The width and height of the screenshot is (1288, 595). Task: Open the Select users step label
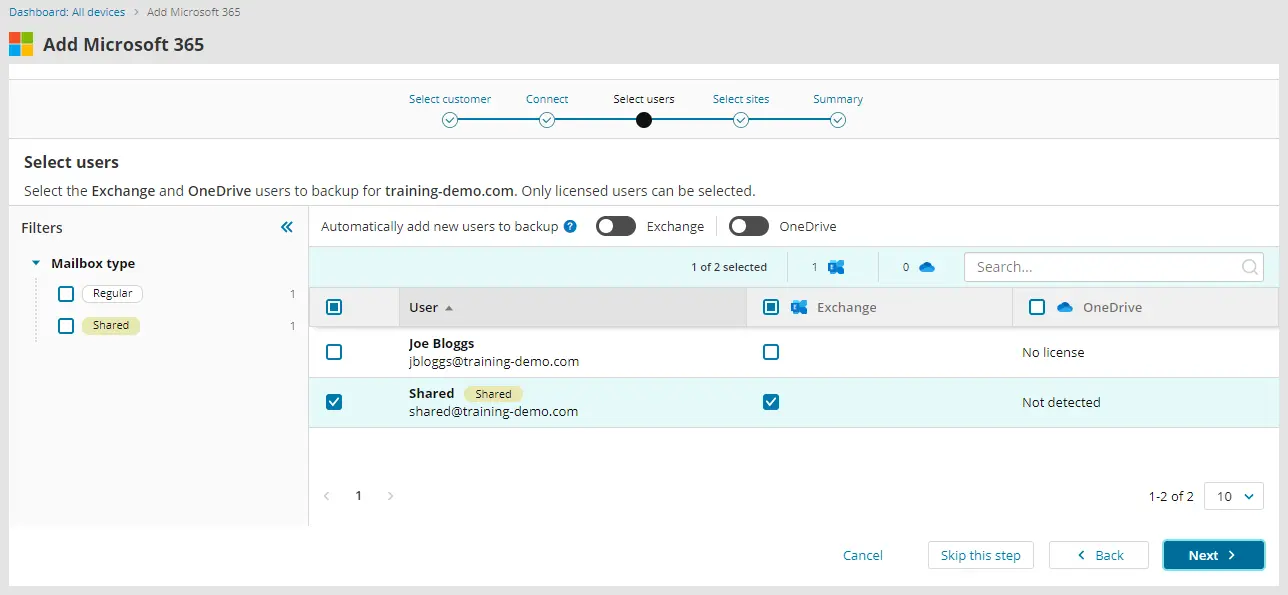[x=644, y=99]
